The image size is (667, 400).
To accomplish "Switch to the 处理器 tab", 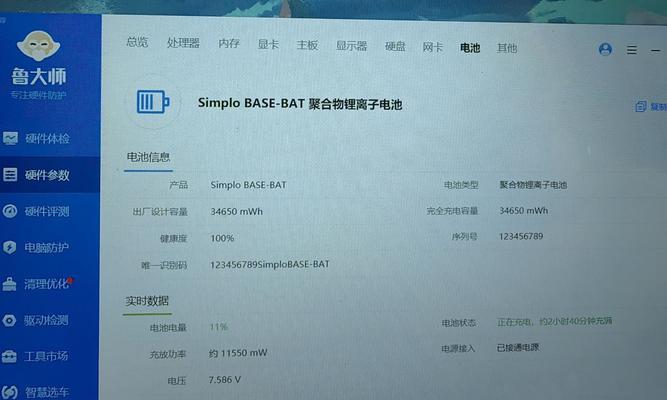I will click(x=183, y=43).
